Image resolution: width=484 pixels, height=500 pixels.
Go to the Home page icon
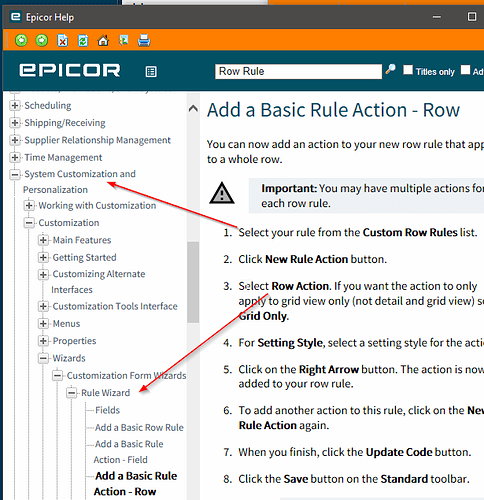point(103,41)
